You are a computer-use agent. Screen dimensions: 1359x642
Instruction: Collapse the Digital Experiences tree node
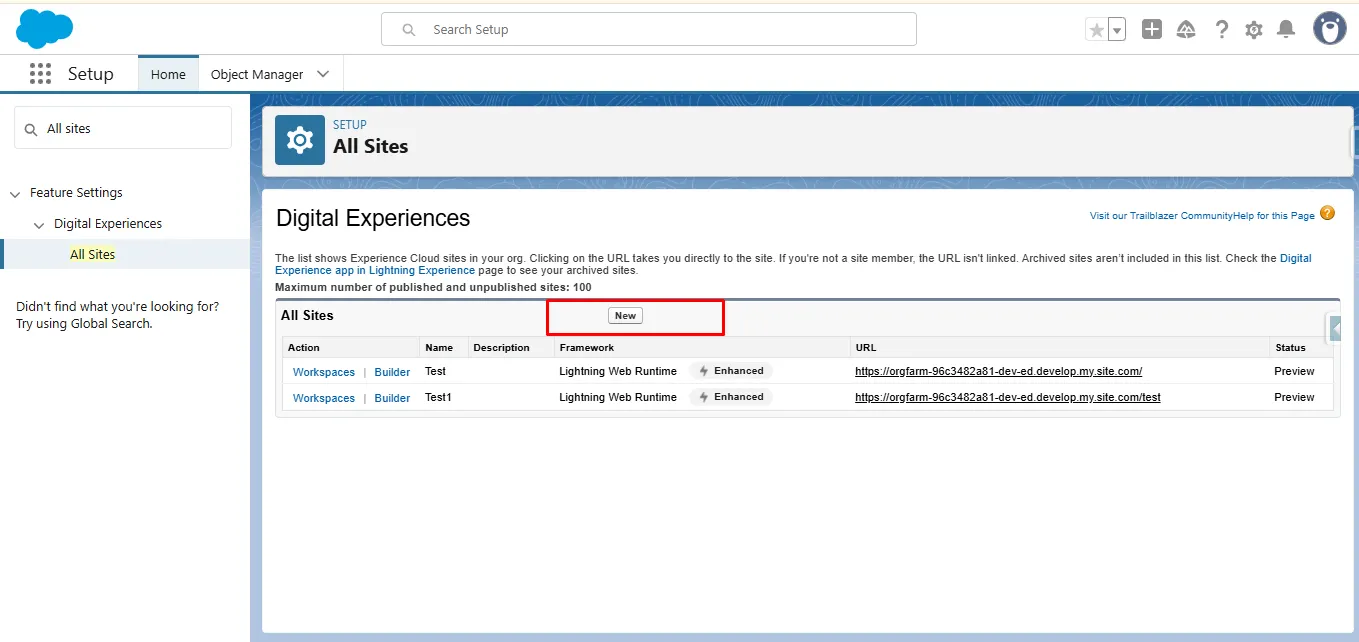39,224
